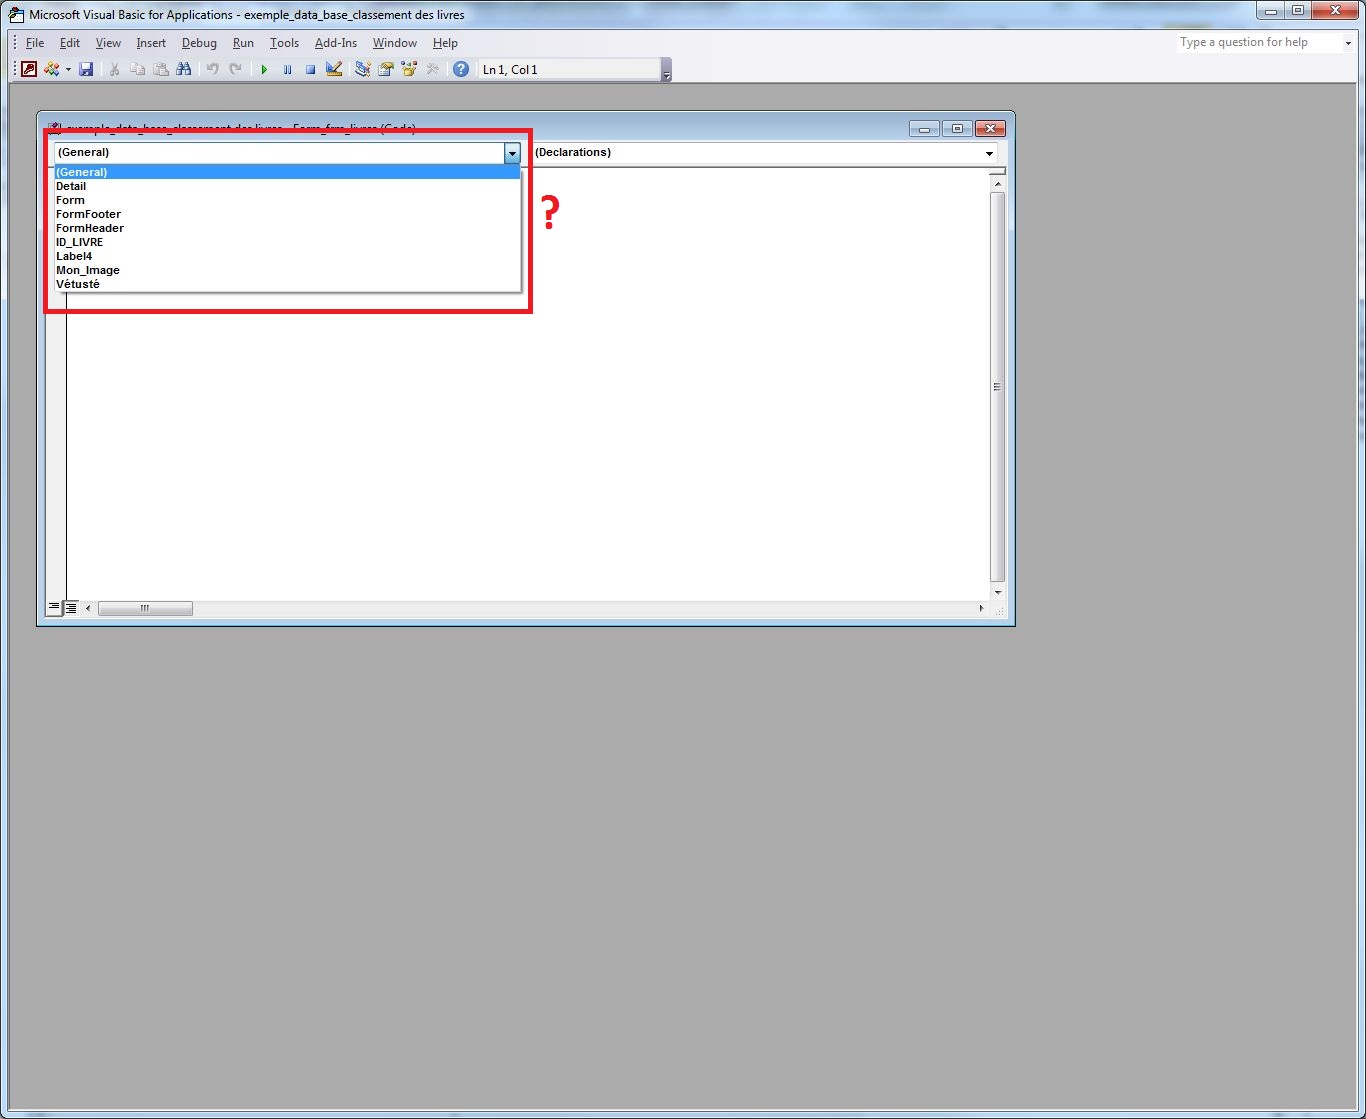Open the Tools menu
The width and height of the screenshot is (1366, 1119).
coord(284,43)
